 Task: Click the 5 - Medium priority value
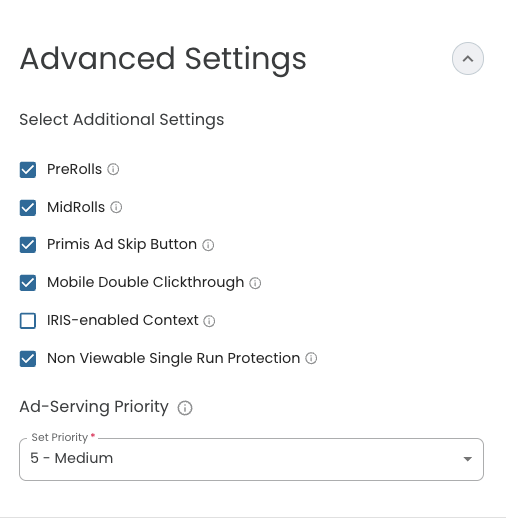72,458
